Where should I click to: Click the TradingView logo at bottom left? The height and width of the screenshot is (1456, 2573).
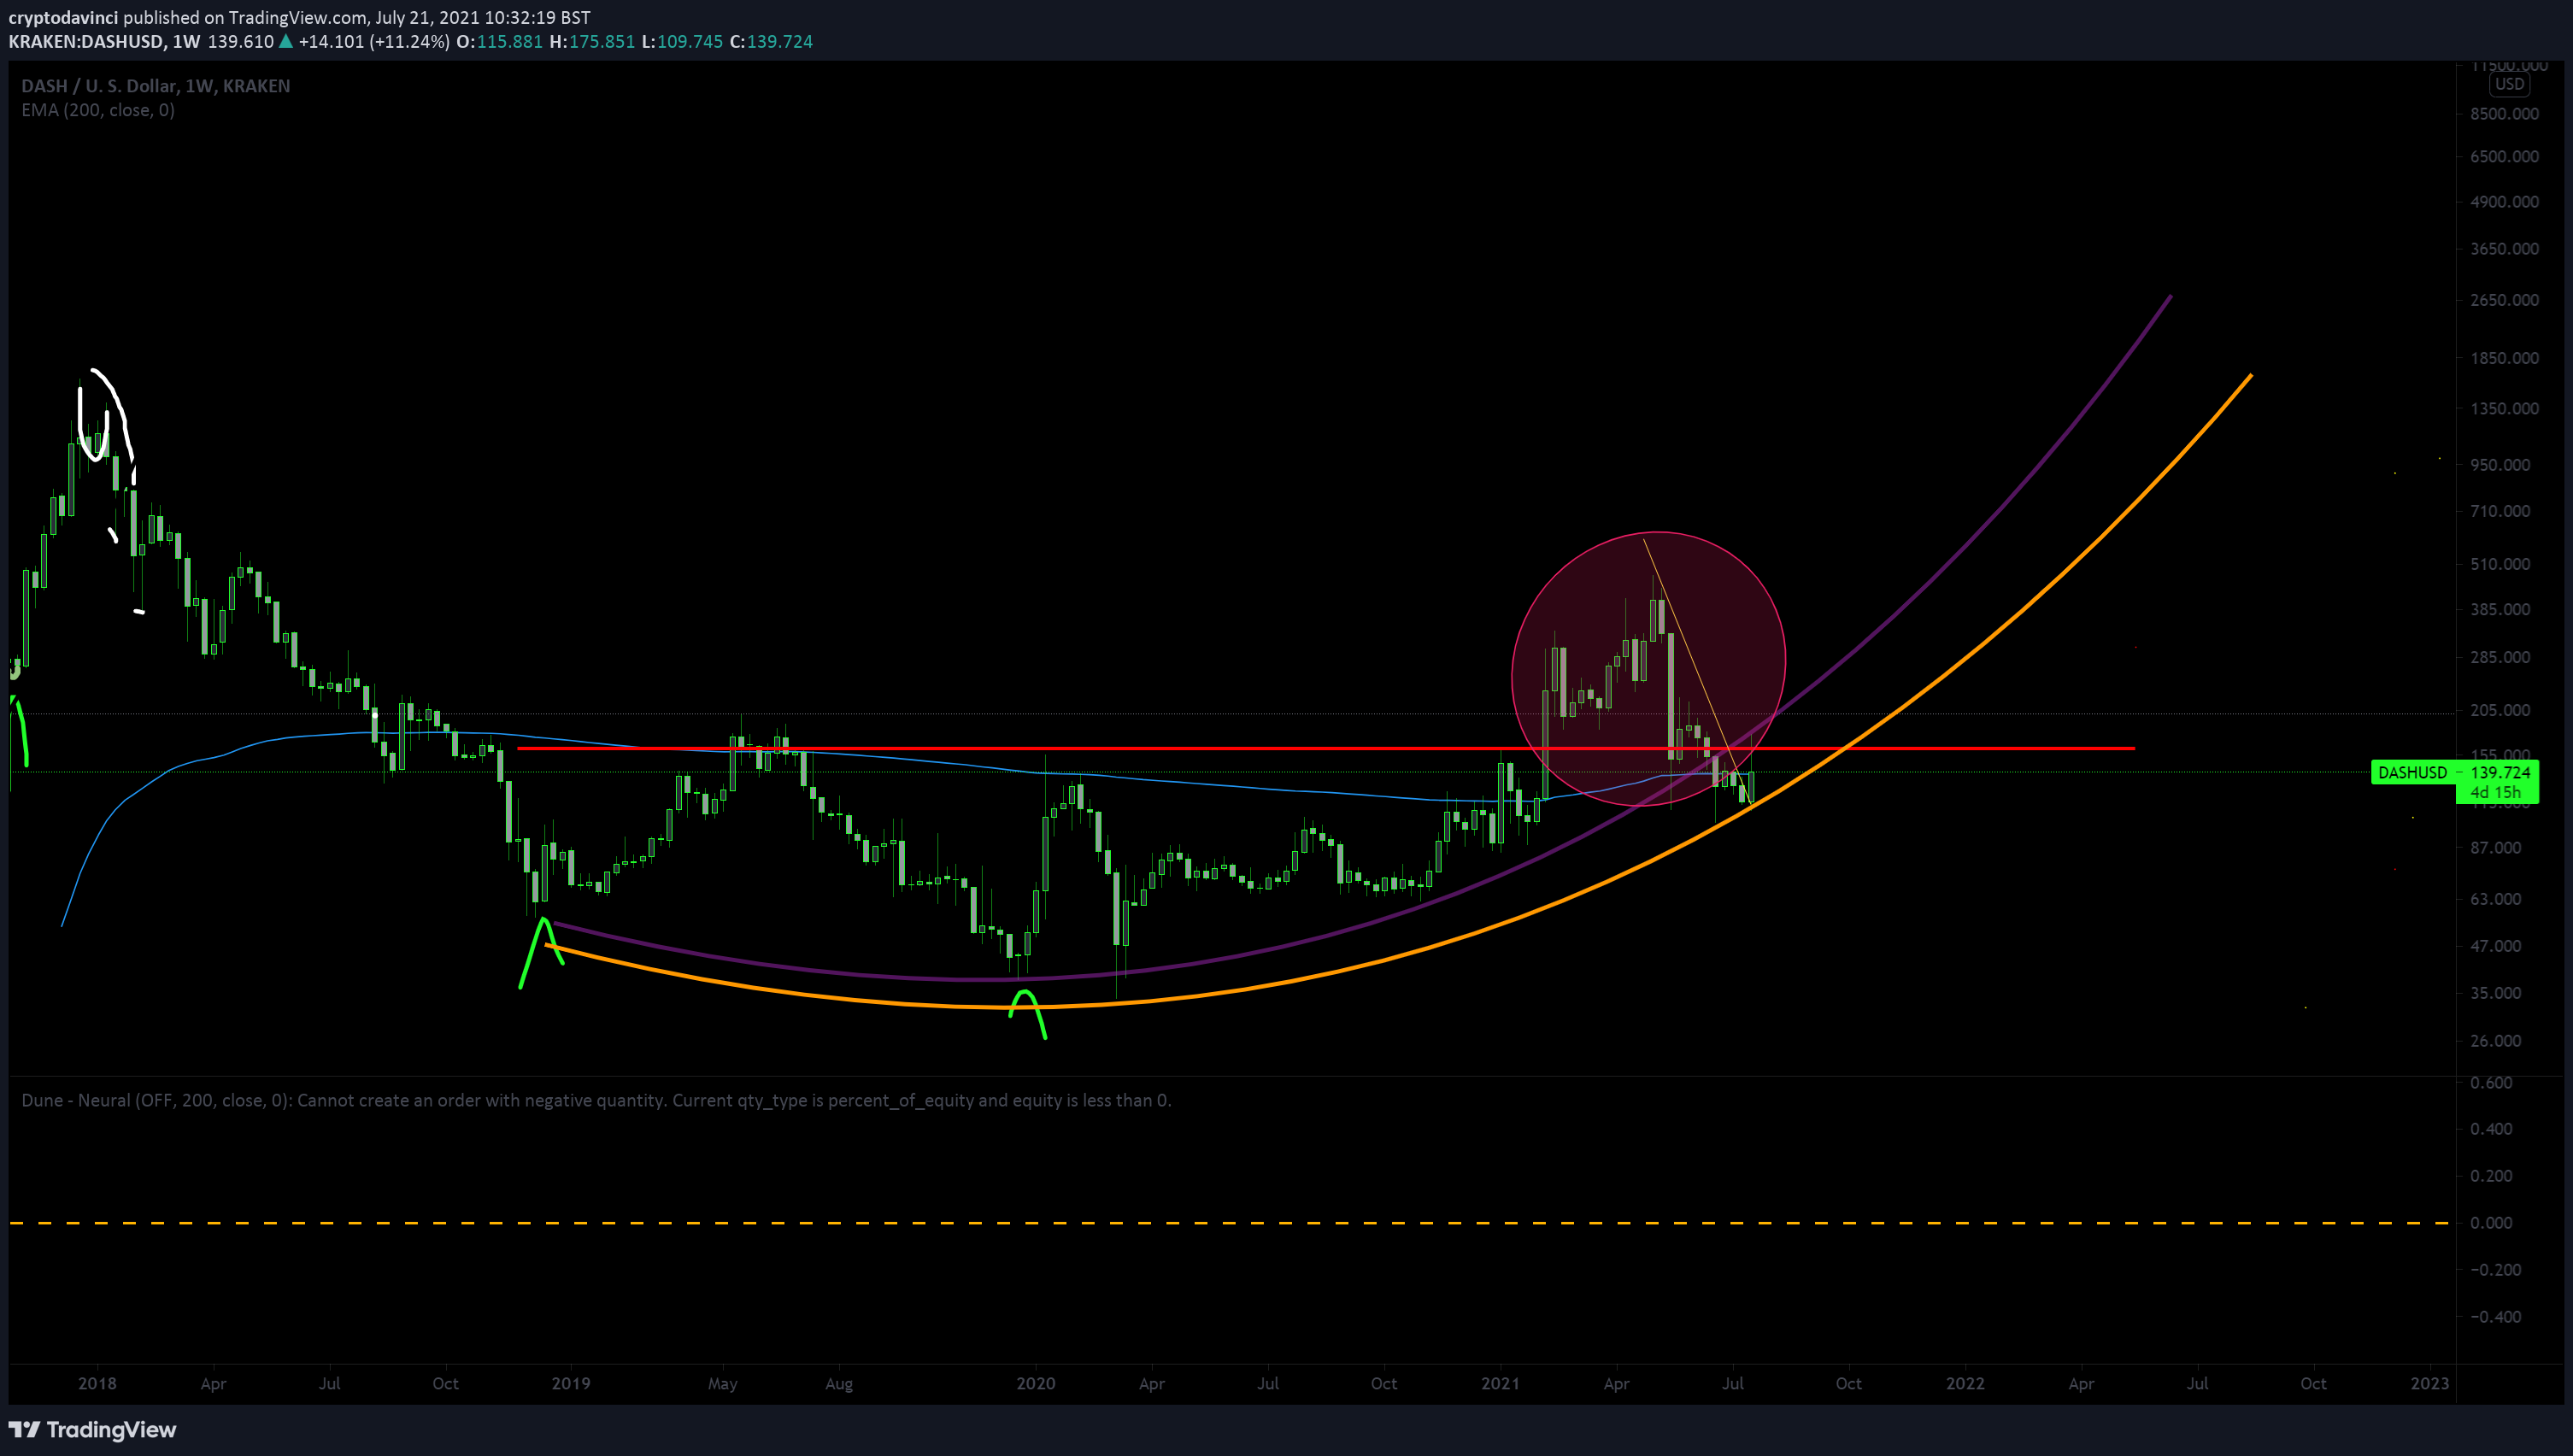pos(92,1429)
